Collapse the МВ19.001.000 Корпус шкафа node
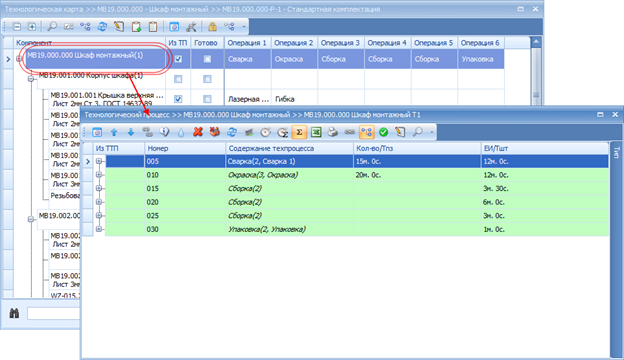The width and height of the screenshot is (624, 360). pyautogui.click(x=31, y=79)
